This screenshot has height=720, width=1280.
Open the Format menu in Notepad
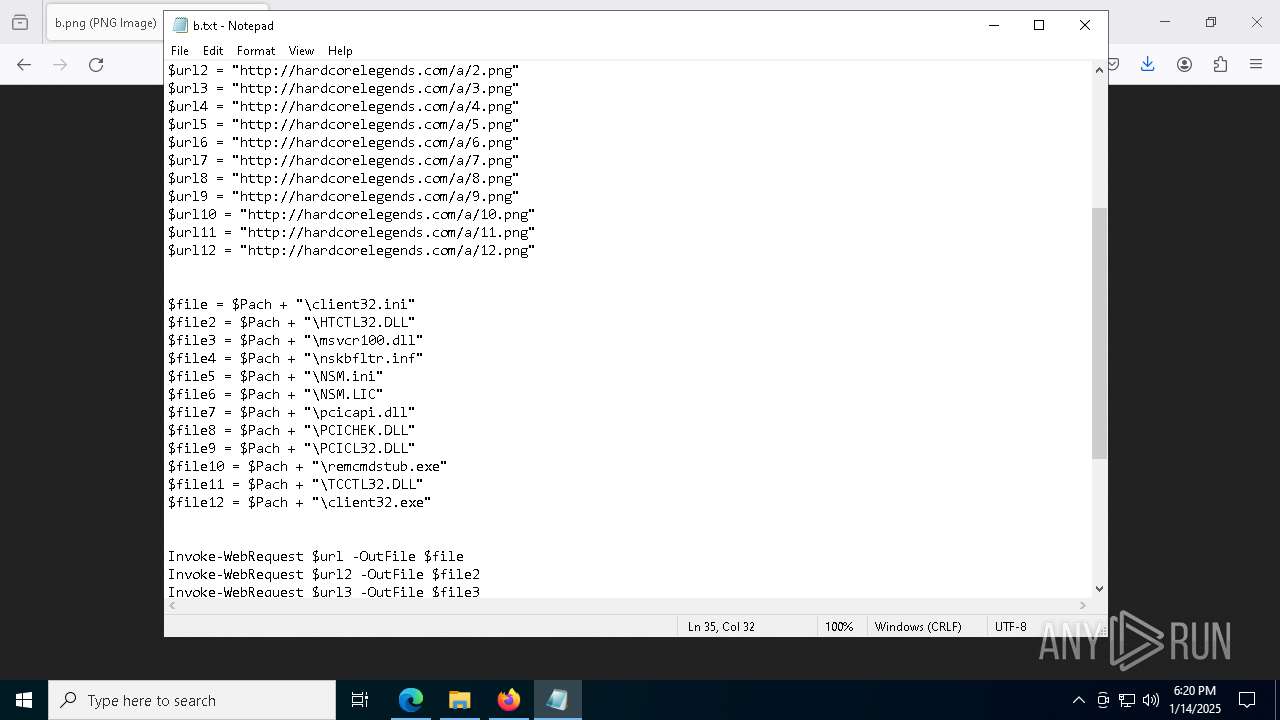(x=256, y=51)
